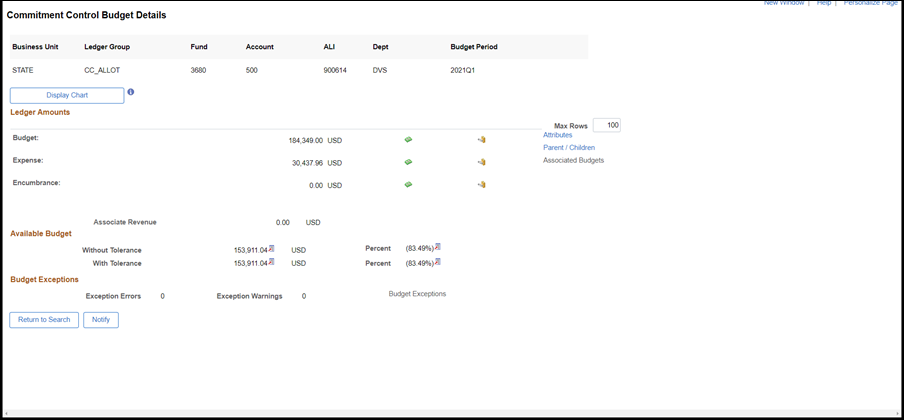Screen dimensions: 904x420
Task: Click the green money icon for Encumbrance
Action: tap(408, 184)
